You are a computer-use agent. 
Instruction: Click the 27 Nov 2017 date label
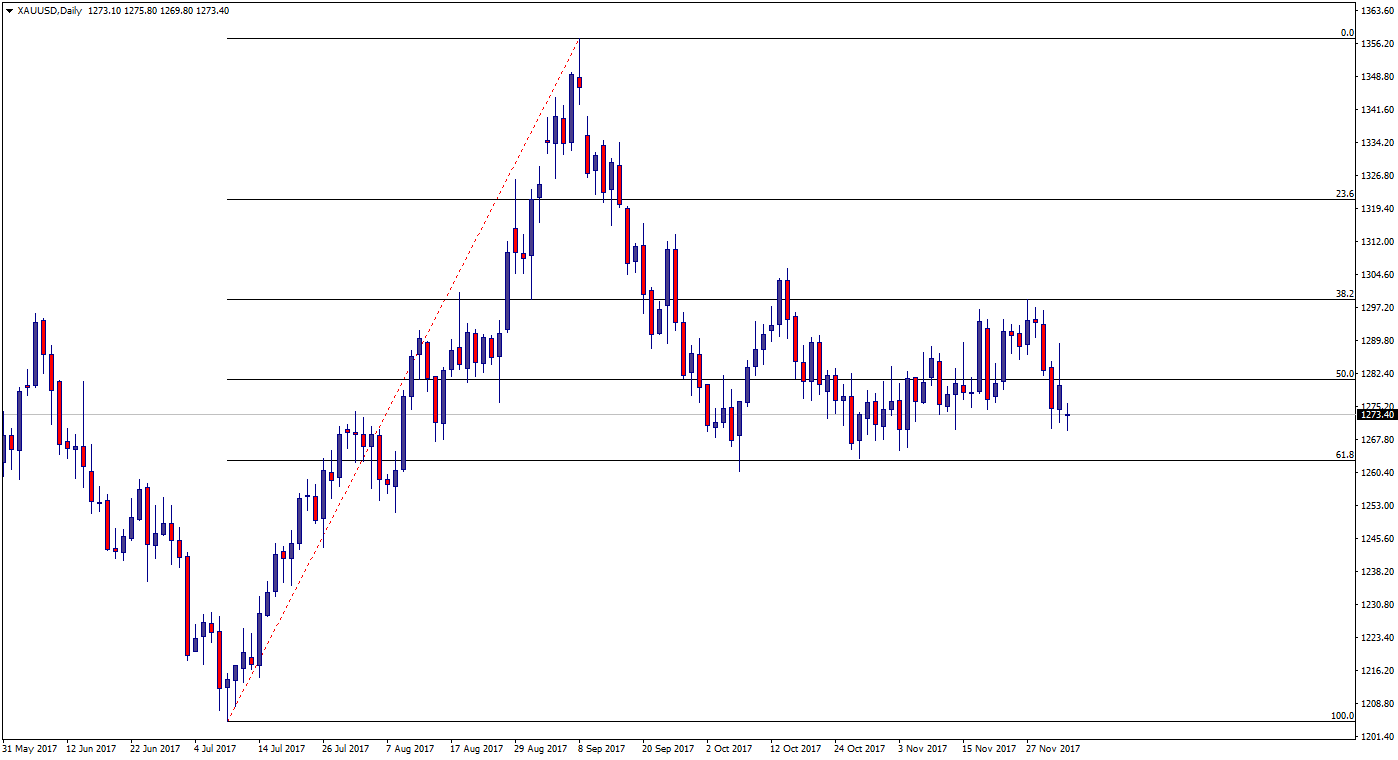tap(1053, 748)
